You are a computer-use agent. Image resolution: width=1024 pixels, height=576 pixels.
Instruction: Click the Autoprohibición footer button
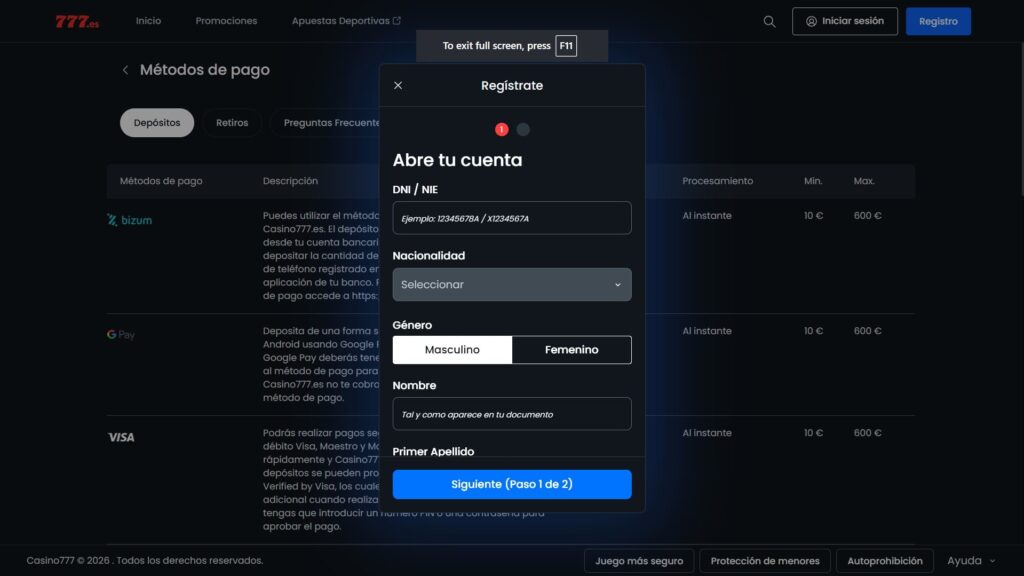coord(884,561)
